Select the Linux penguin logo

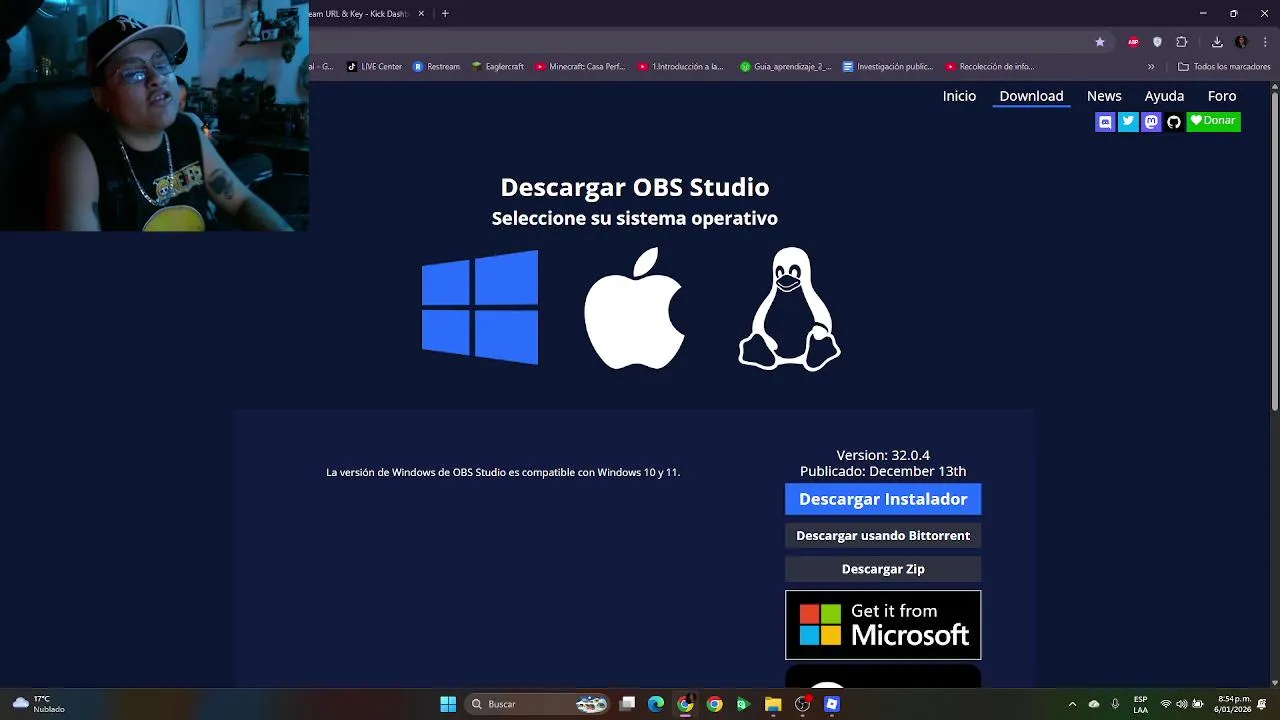coord(789,309)
